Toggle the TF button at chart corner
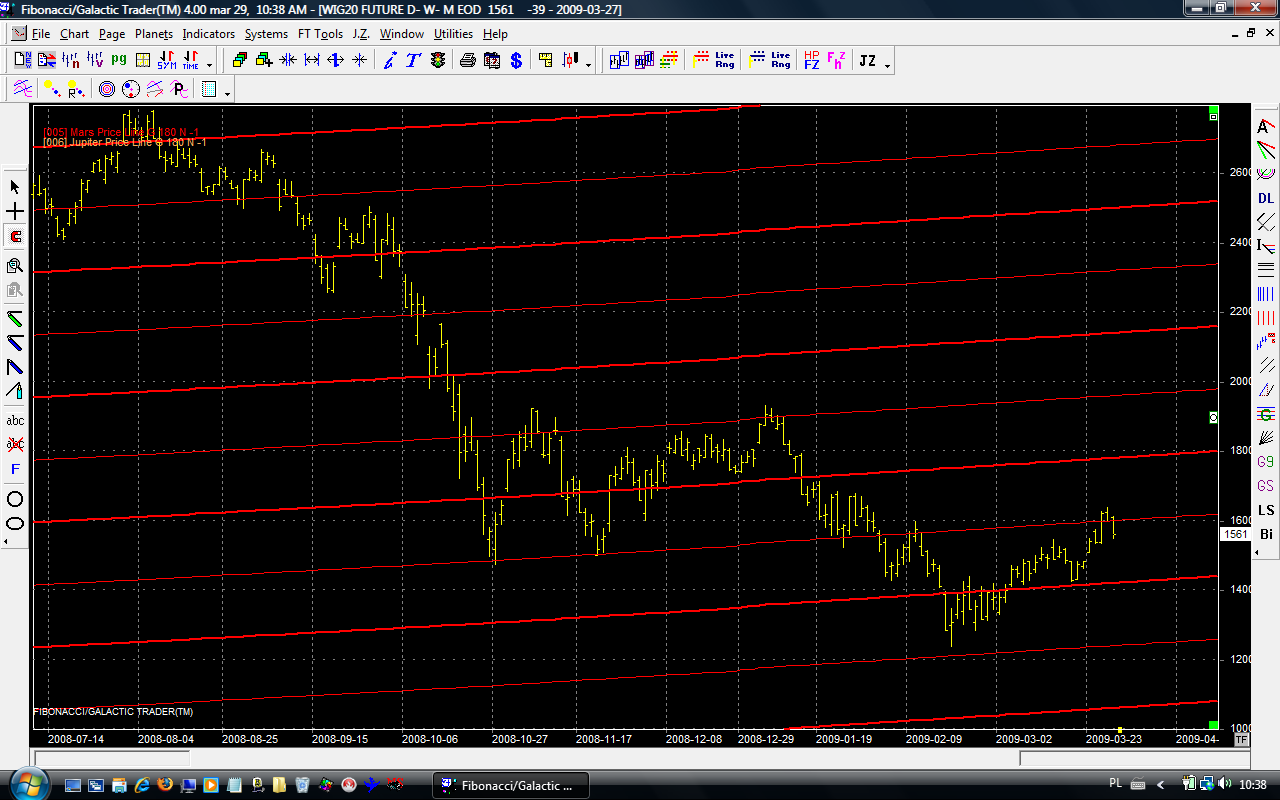Image resolution: width=1280 pixels, height=800 pixels. click(1241, 740)
